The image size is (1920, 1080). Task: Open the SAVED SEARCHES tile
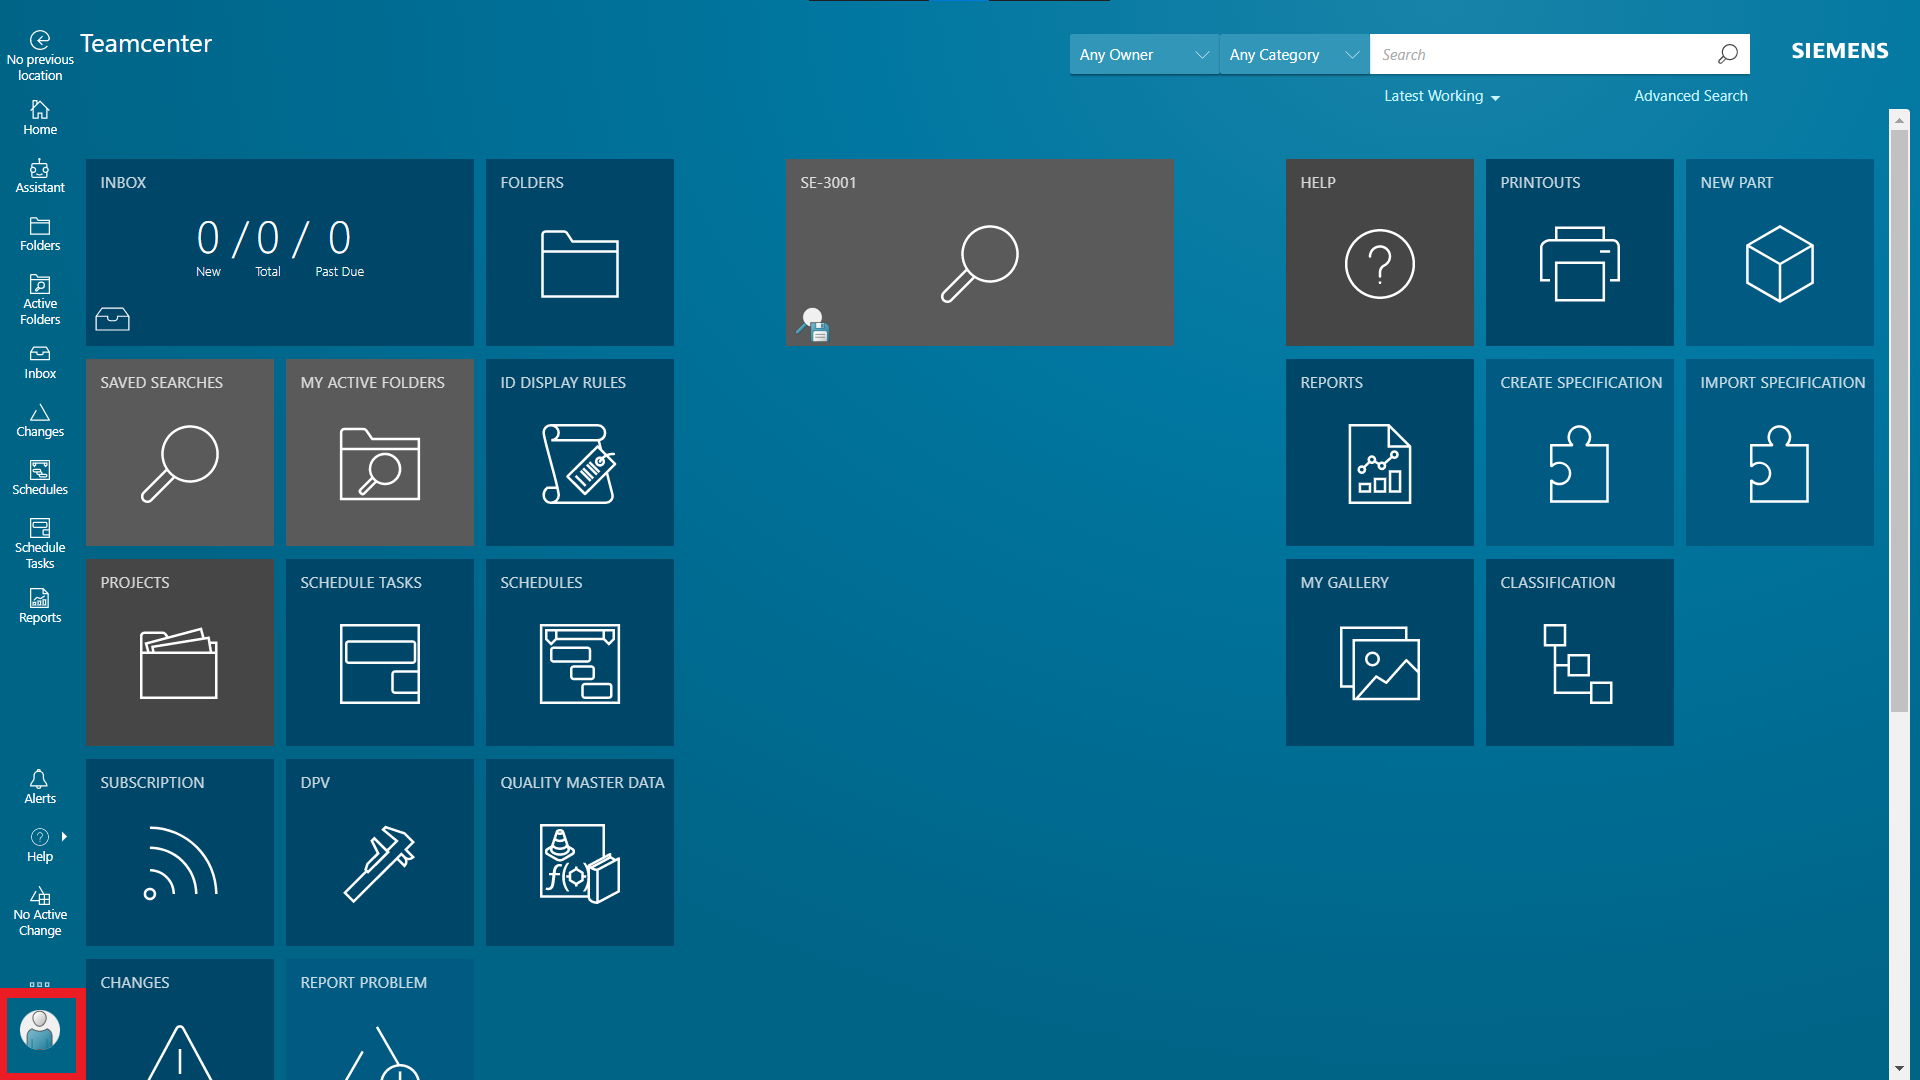(180, 452)
